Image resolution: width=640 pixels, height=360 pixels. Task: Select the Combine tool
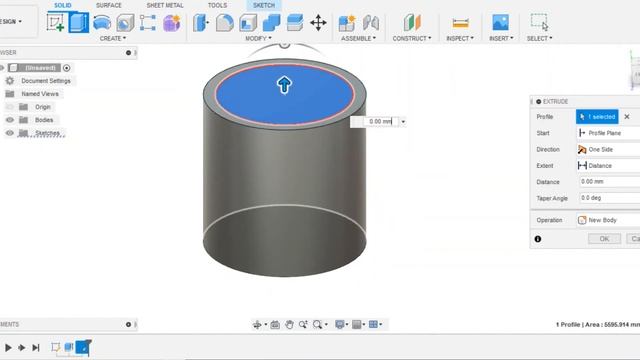271,22
